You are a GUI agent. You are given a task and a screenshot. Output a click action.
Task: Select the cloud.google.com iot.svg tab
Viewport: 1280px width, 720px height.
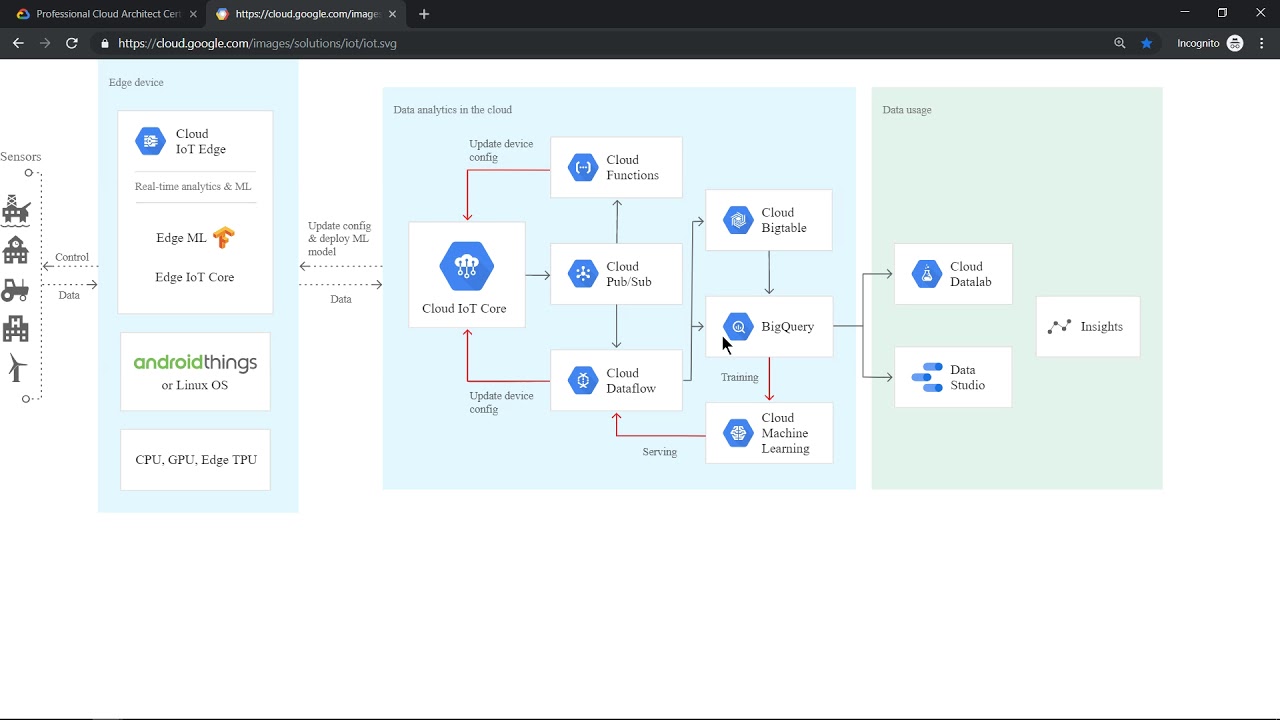coord(306,14)
